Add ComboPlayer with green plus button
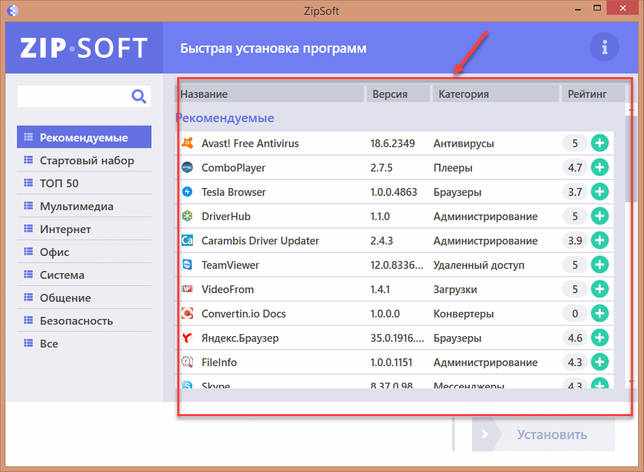Viewport: 644px width, 472px height. [x=600, y=167]
